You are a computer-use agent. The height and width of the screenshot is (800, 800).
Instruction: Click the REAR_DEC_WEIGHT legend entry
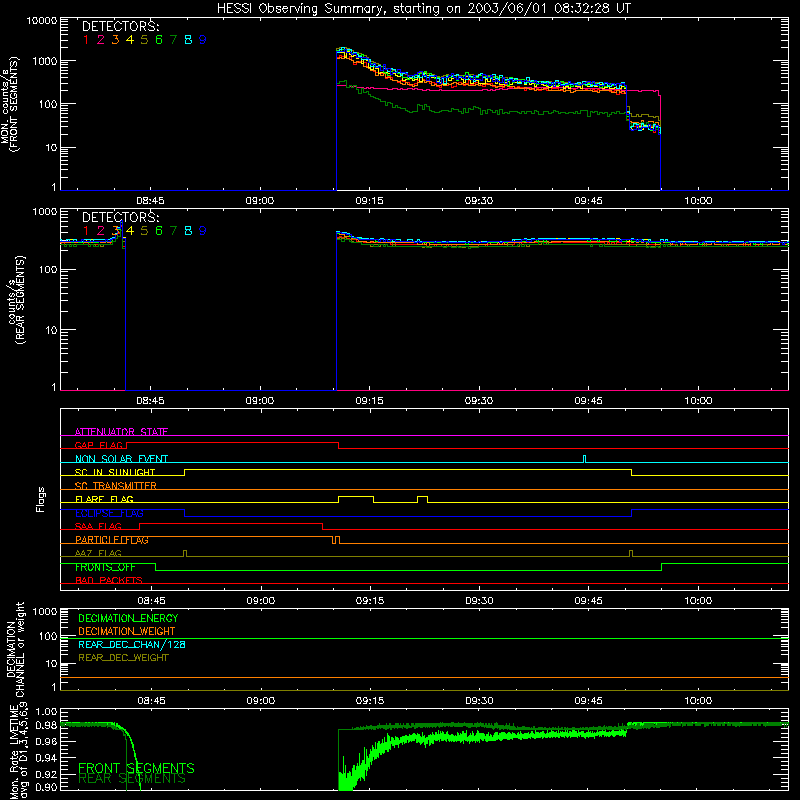pos(123,658)
